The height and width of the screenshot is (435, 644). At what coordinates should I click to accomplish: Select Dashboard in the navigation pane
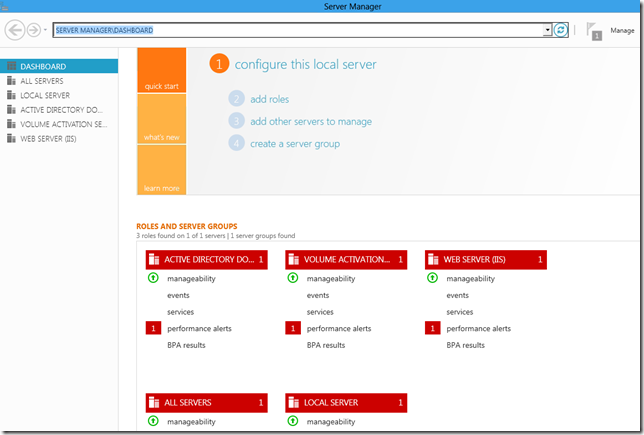(59, 66)
